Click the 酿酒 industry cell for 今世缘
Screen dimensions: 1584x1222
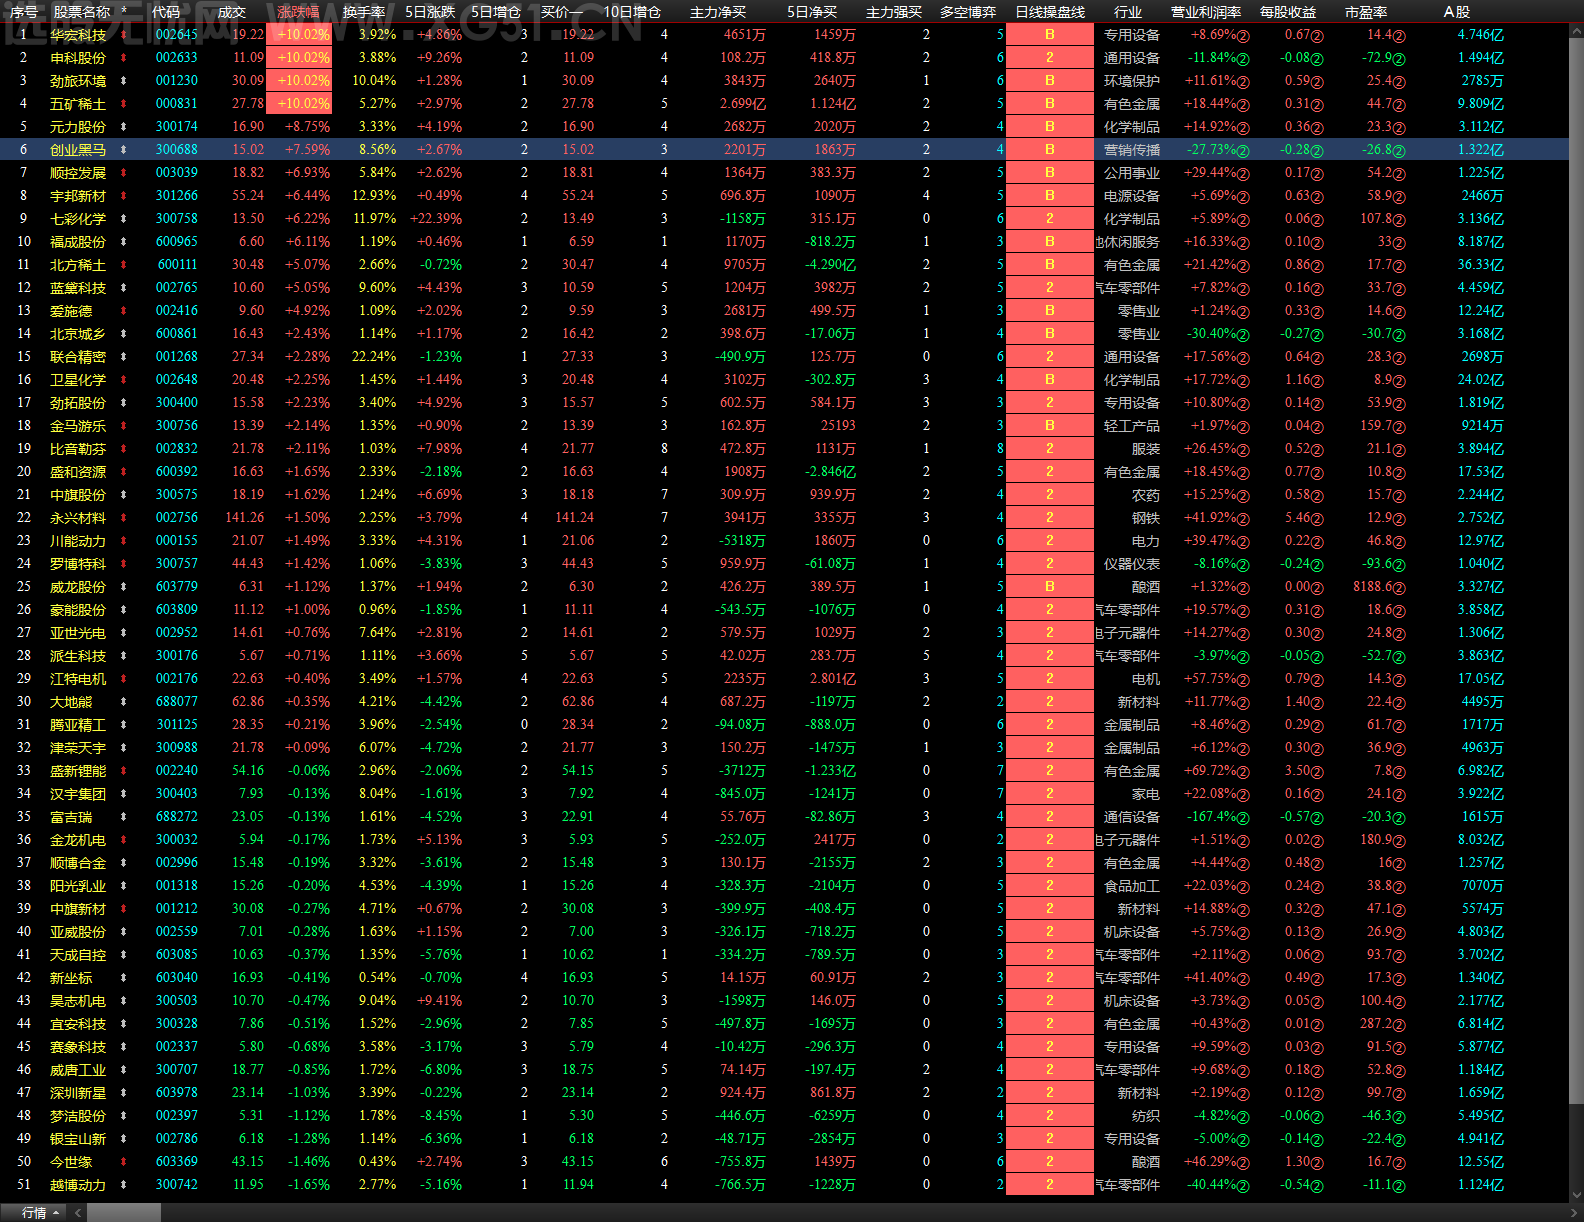[x=1146, y=1162]
